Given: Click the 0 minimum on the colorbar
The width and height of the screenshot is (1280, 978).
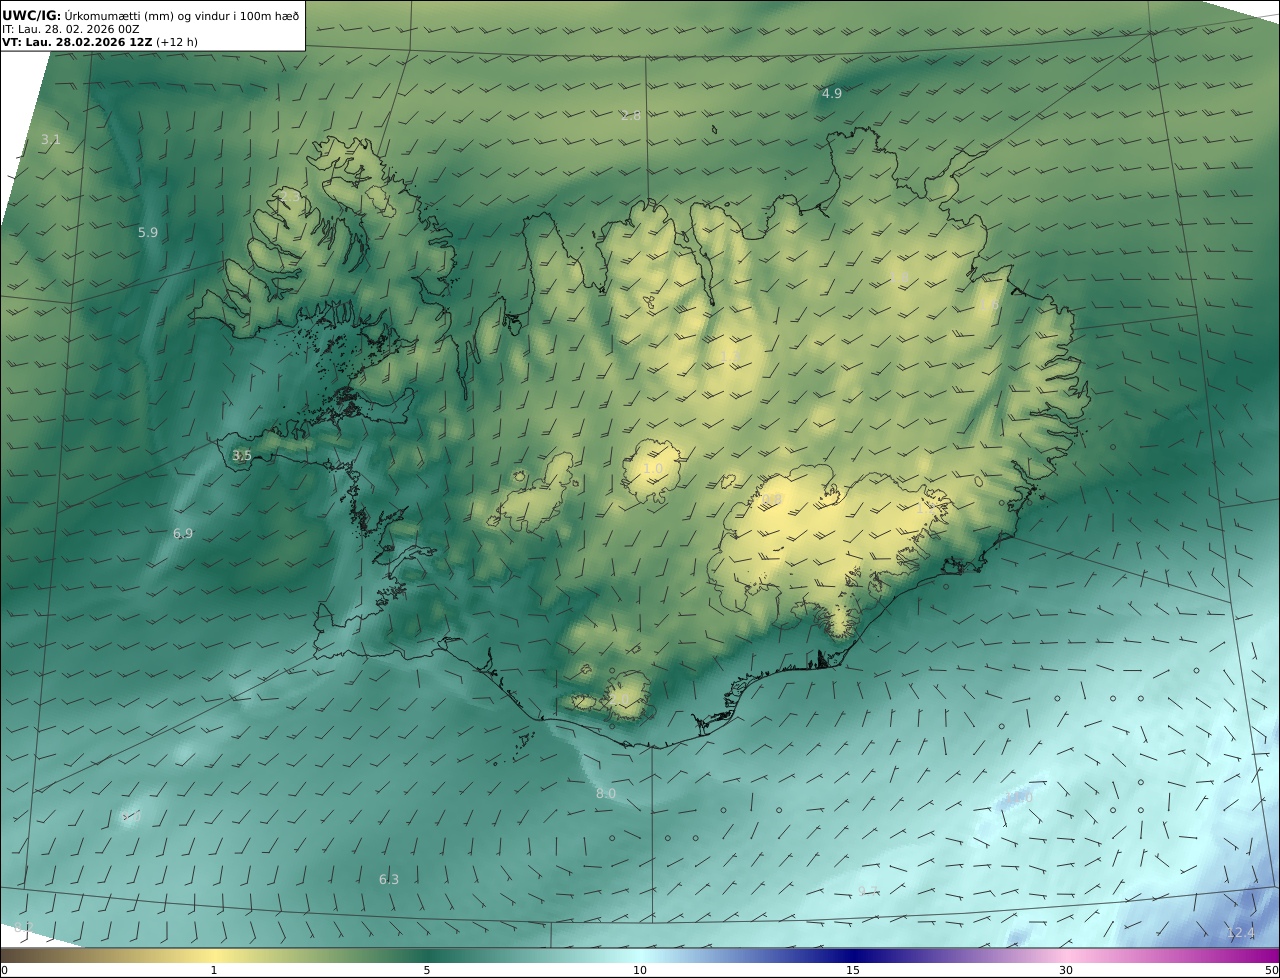Looking at the screenshot, I should click(5, 970).
